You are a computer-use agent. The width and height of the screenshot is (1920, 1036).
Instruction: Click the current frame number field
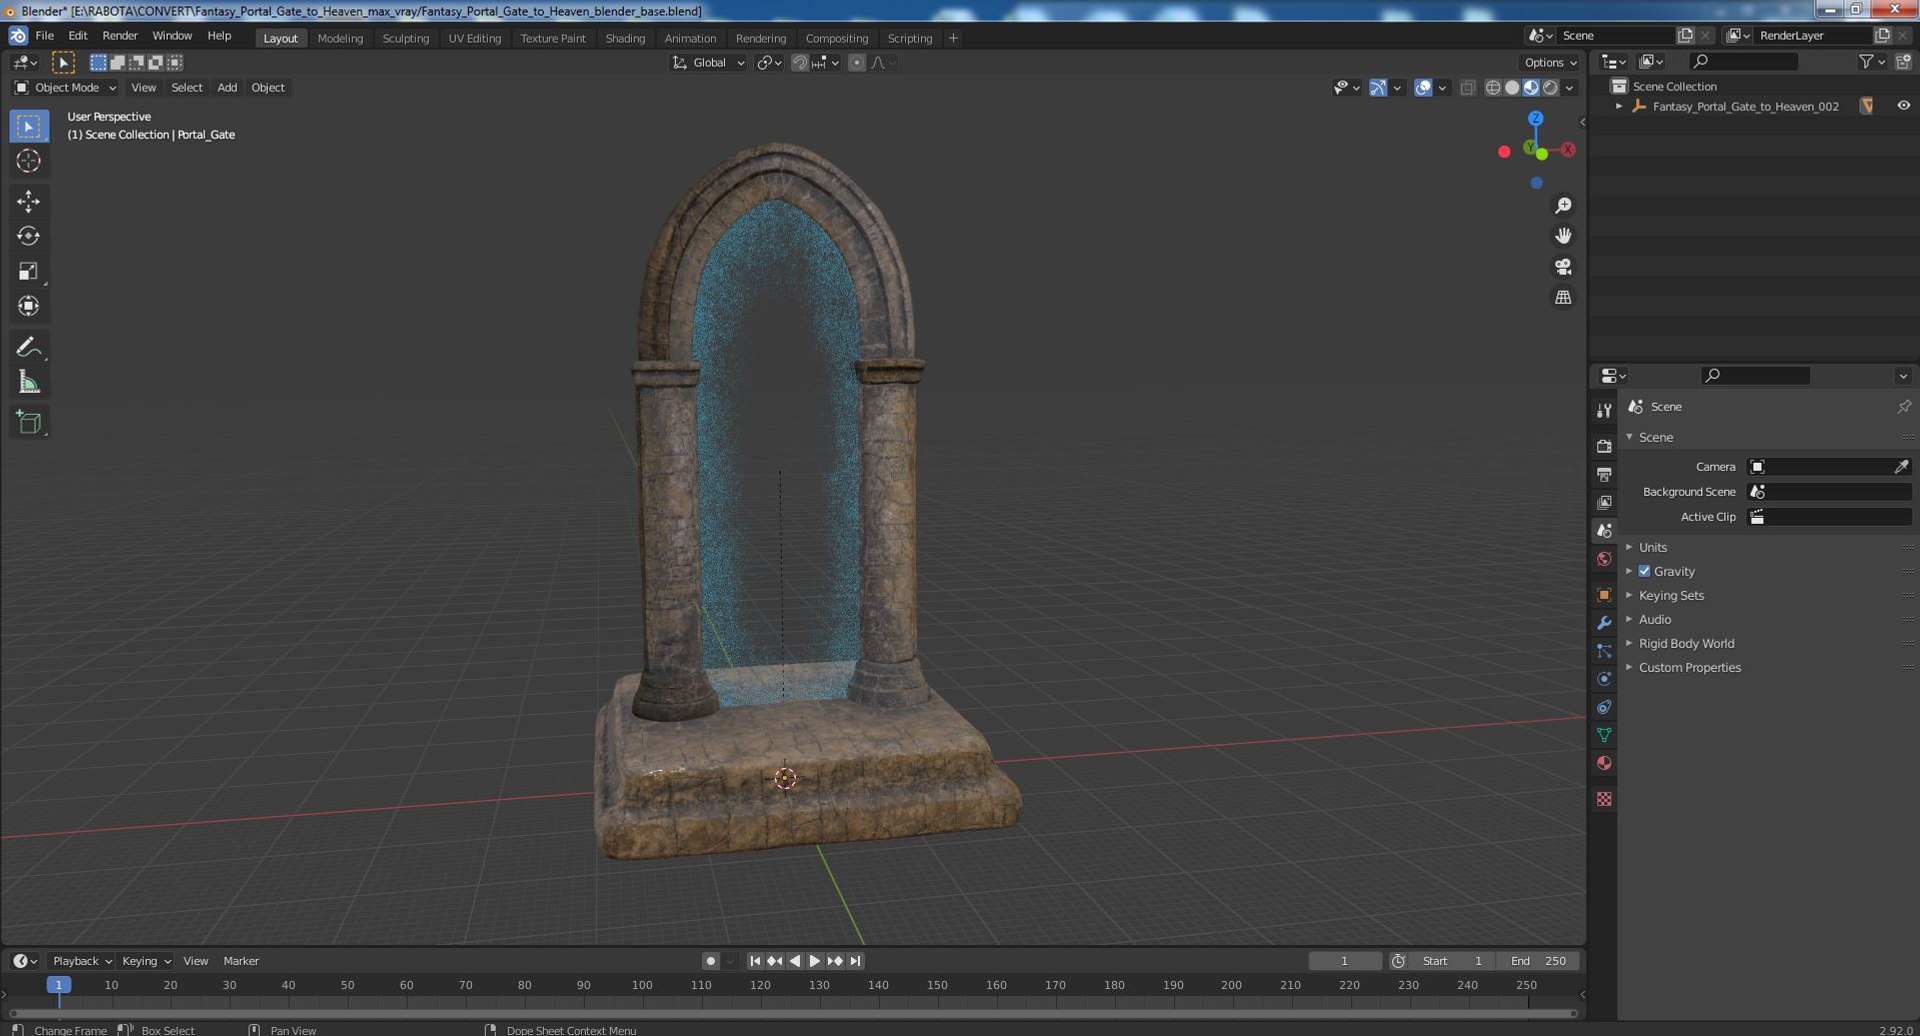click(x=1345, y=961)
